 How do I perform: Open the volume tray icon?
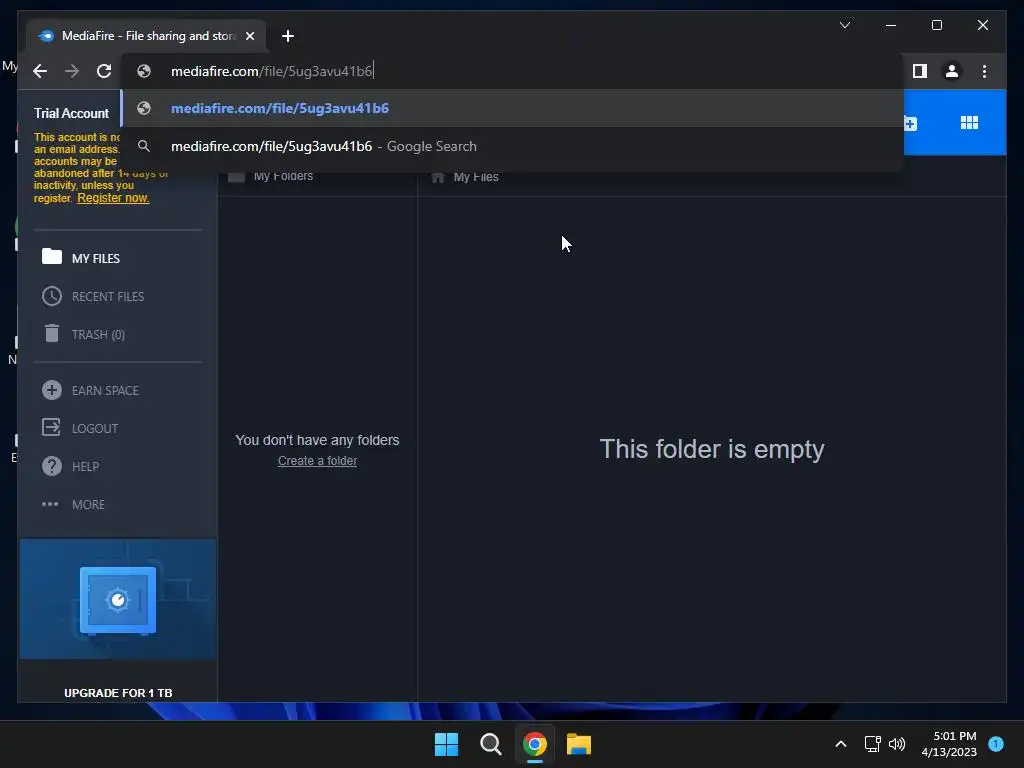tap(897, 744)
